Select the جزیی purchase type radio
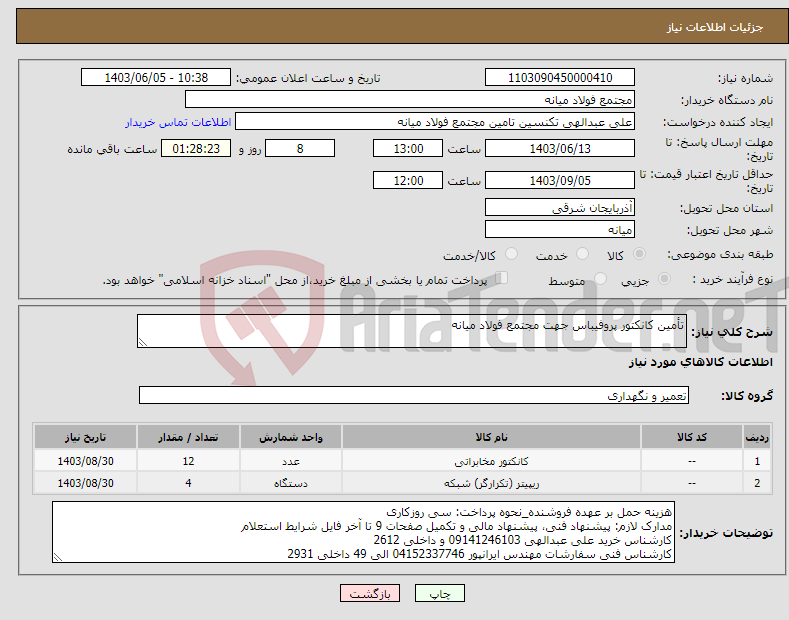 664,278
